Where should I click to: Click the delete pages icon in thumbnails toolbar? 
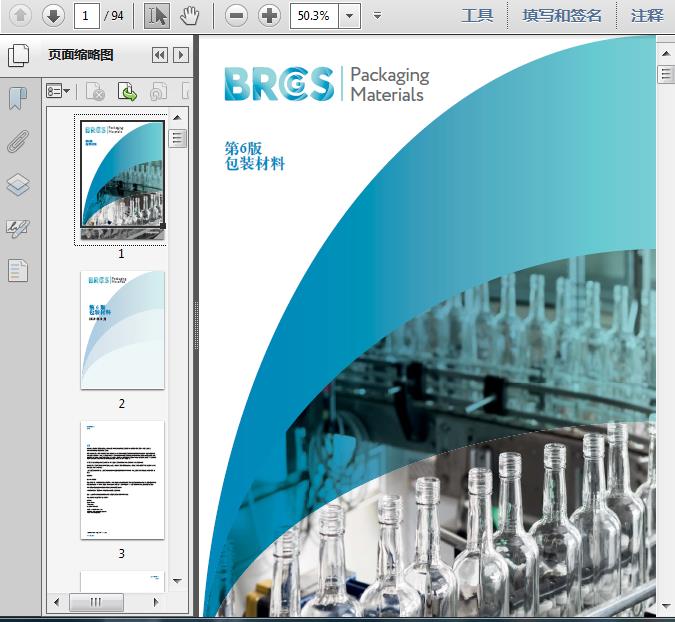point(96,91)
